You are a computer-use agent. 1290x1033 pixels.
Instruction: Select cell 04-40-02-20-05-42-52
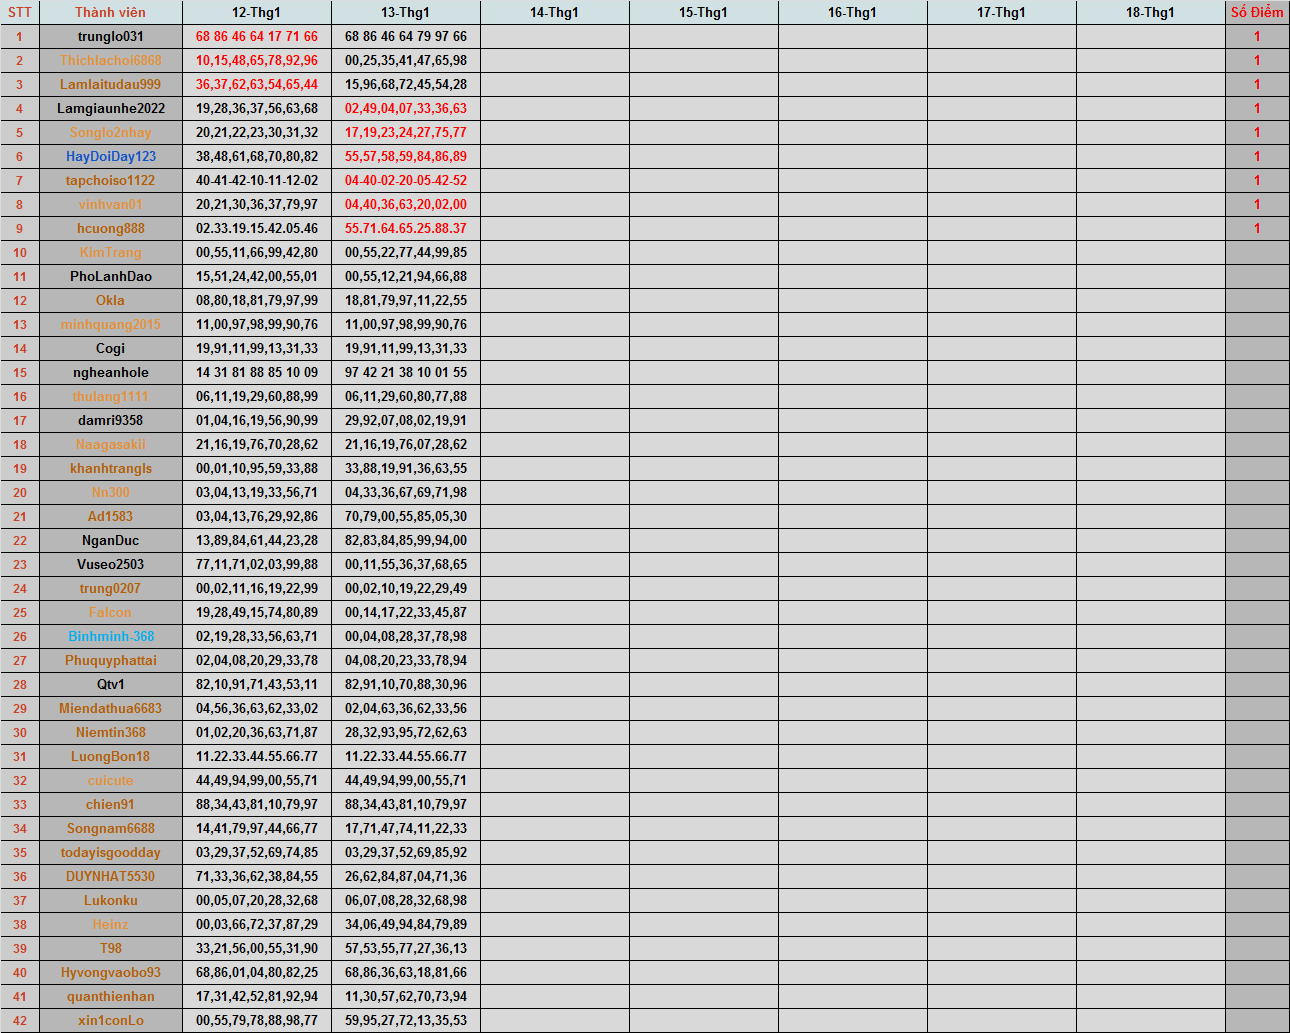click(406, 180)
